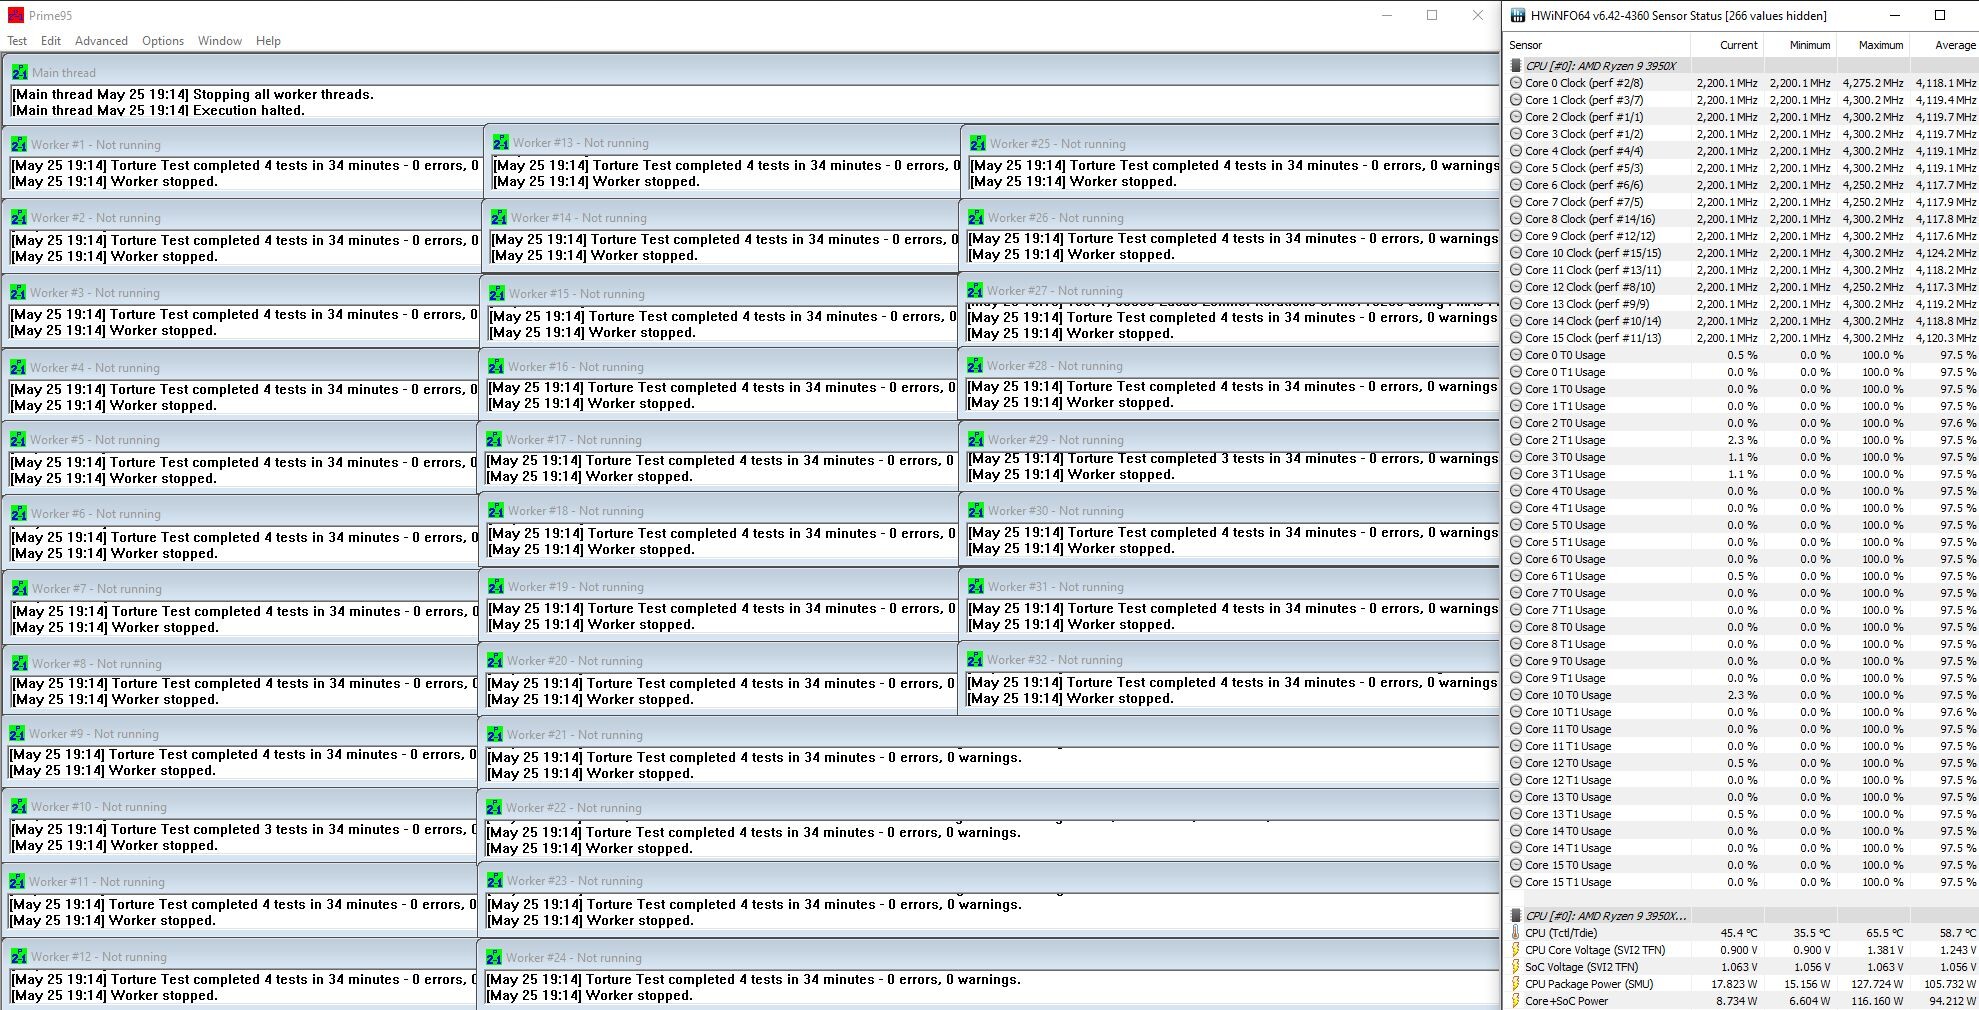The width and height of the screenshot is (1979, 1010).
Task: Click the Worker #11 window icon
Action: 17,881
